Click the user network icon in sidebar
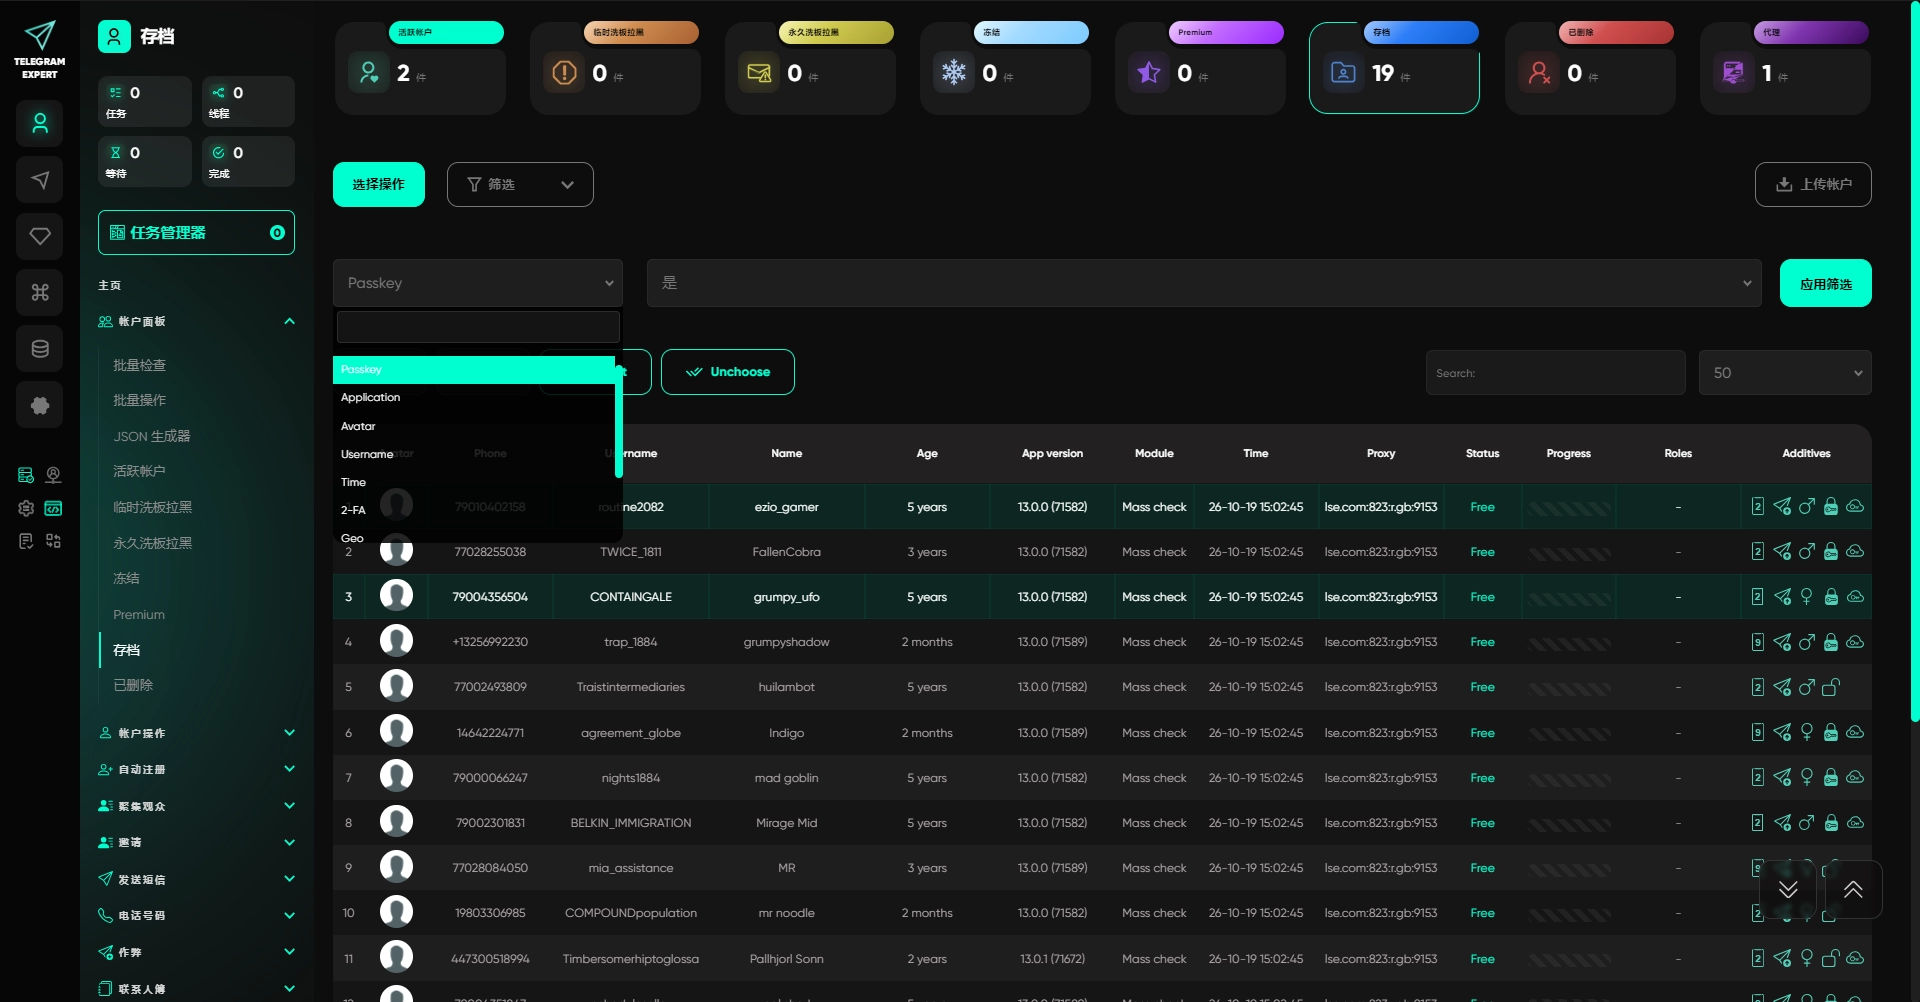Image resolution: width=1920 pixels, height=1002 pixels. point(53,475)
